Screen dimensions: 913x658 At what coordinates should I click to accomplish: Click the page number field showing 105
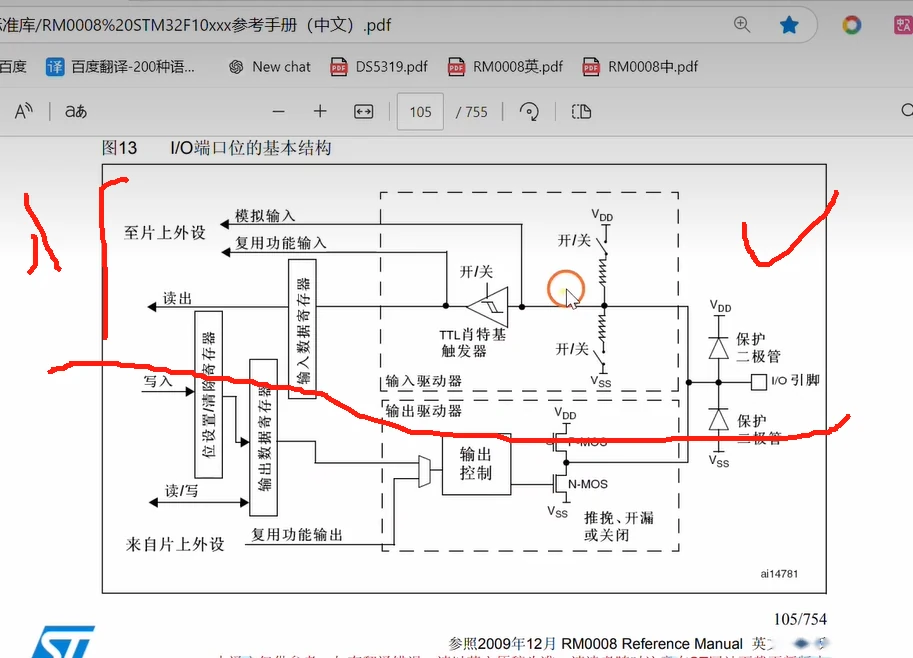(420, 111)
